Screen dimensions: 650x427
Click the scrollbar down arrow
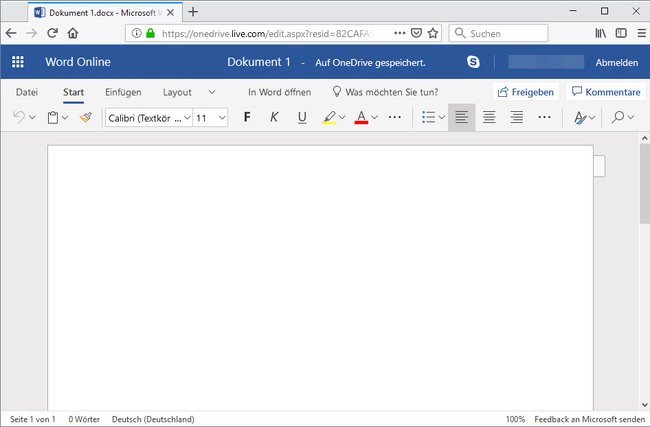(645, 405)
